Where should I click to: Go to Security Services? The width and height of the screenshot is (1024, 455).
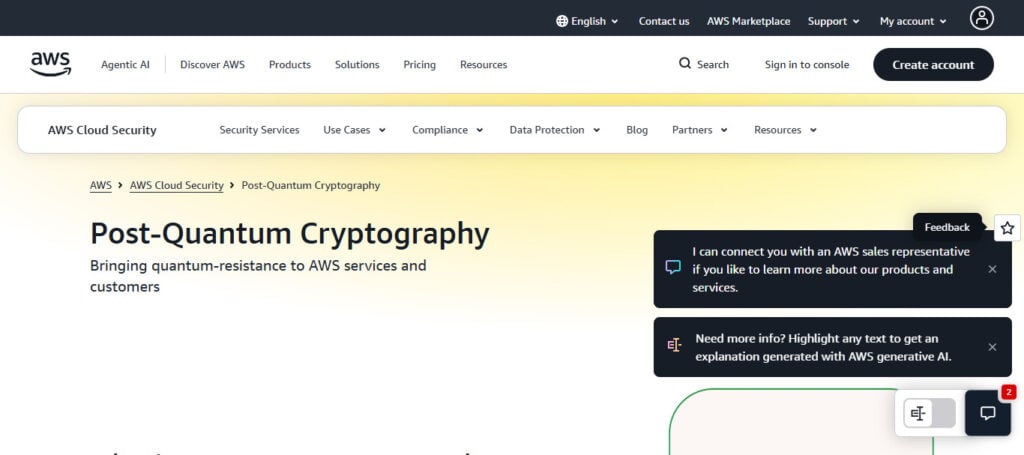click(x=259, y=130)
